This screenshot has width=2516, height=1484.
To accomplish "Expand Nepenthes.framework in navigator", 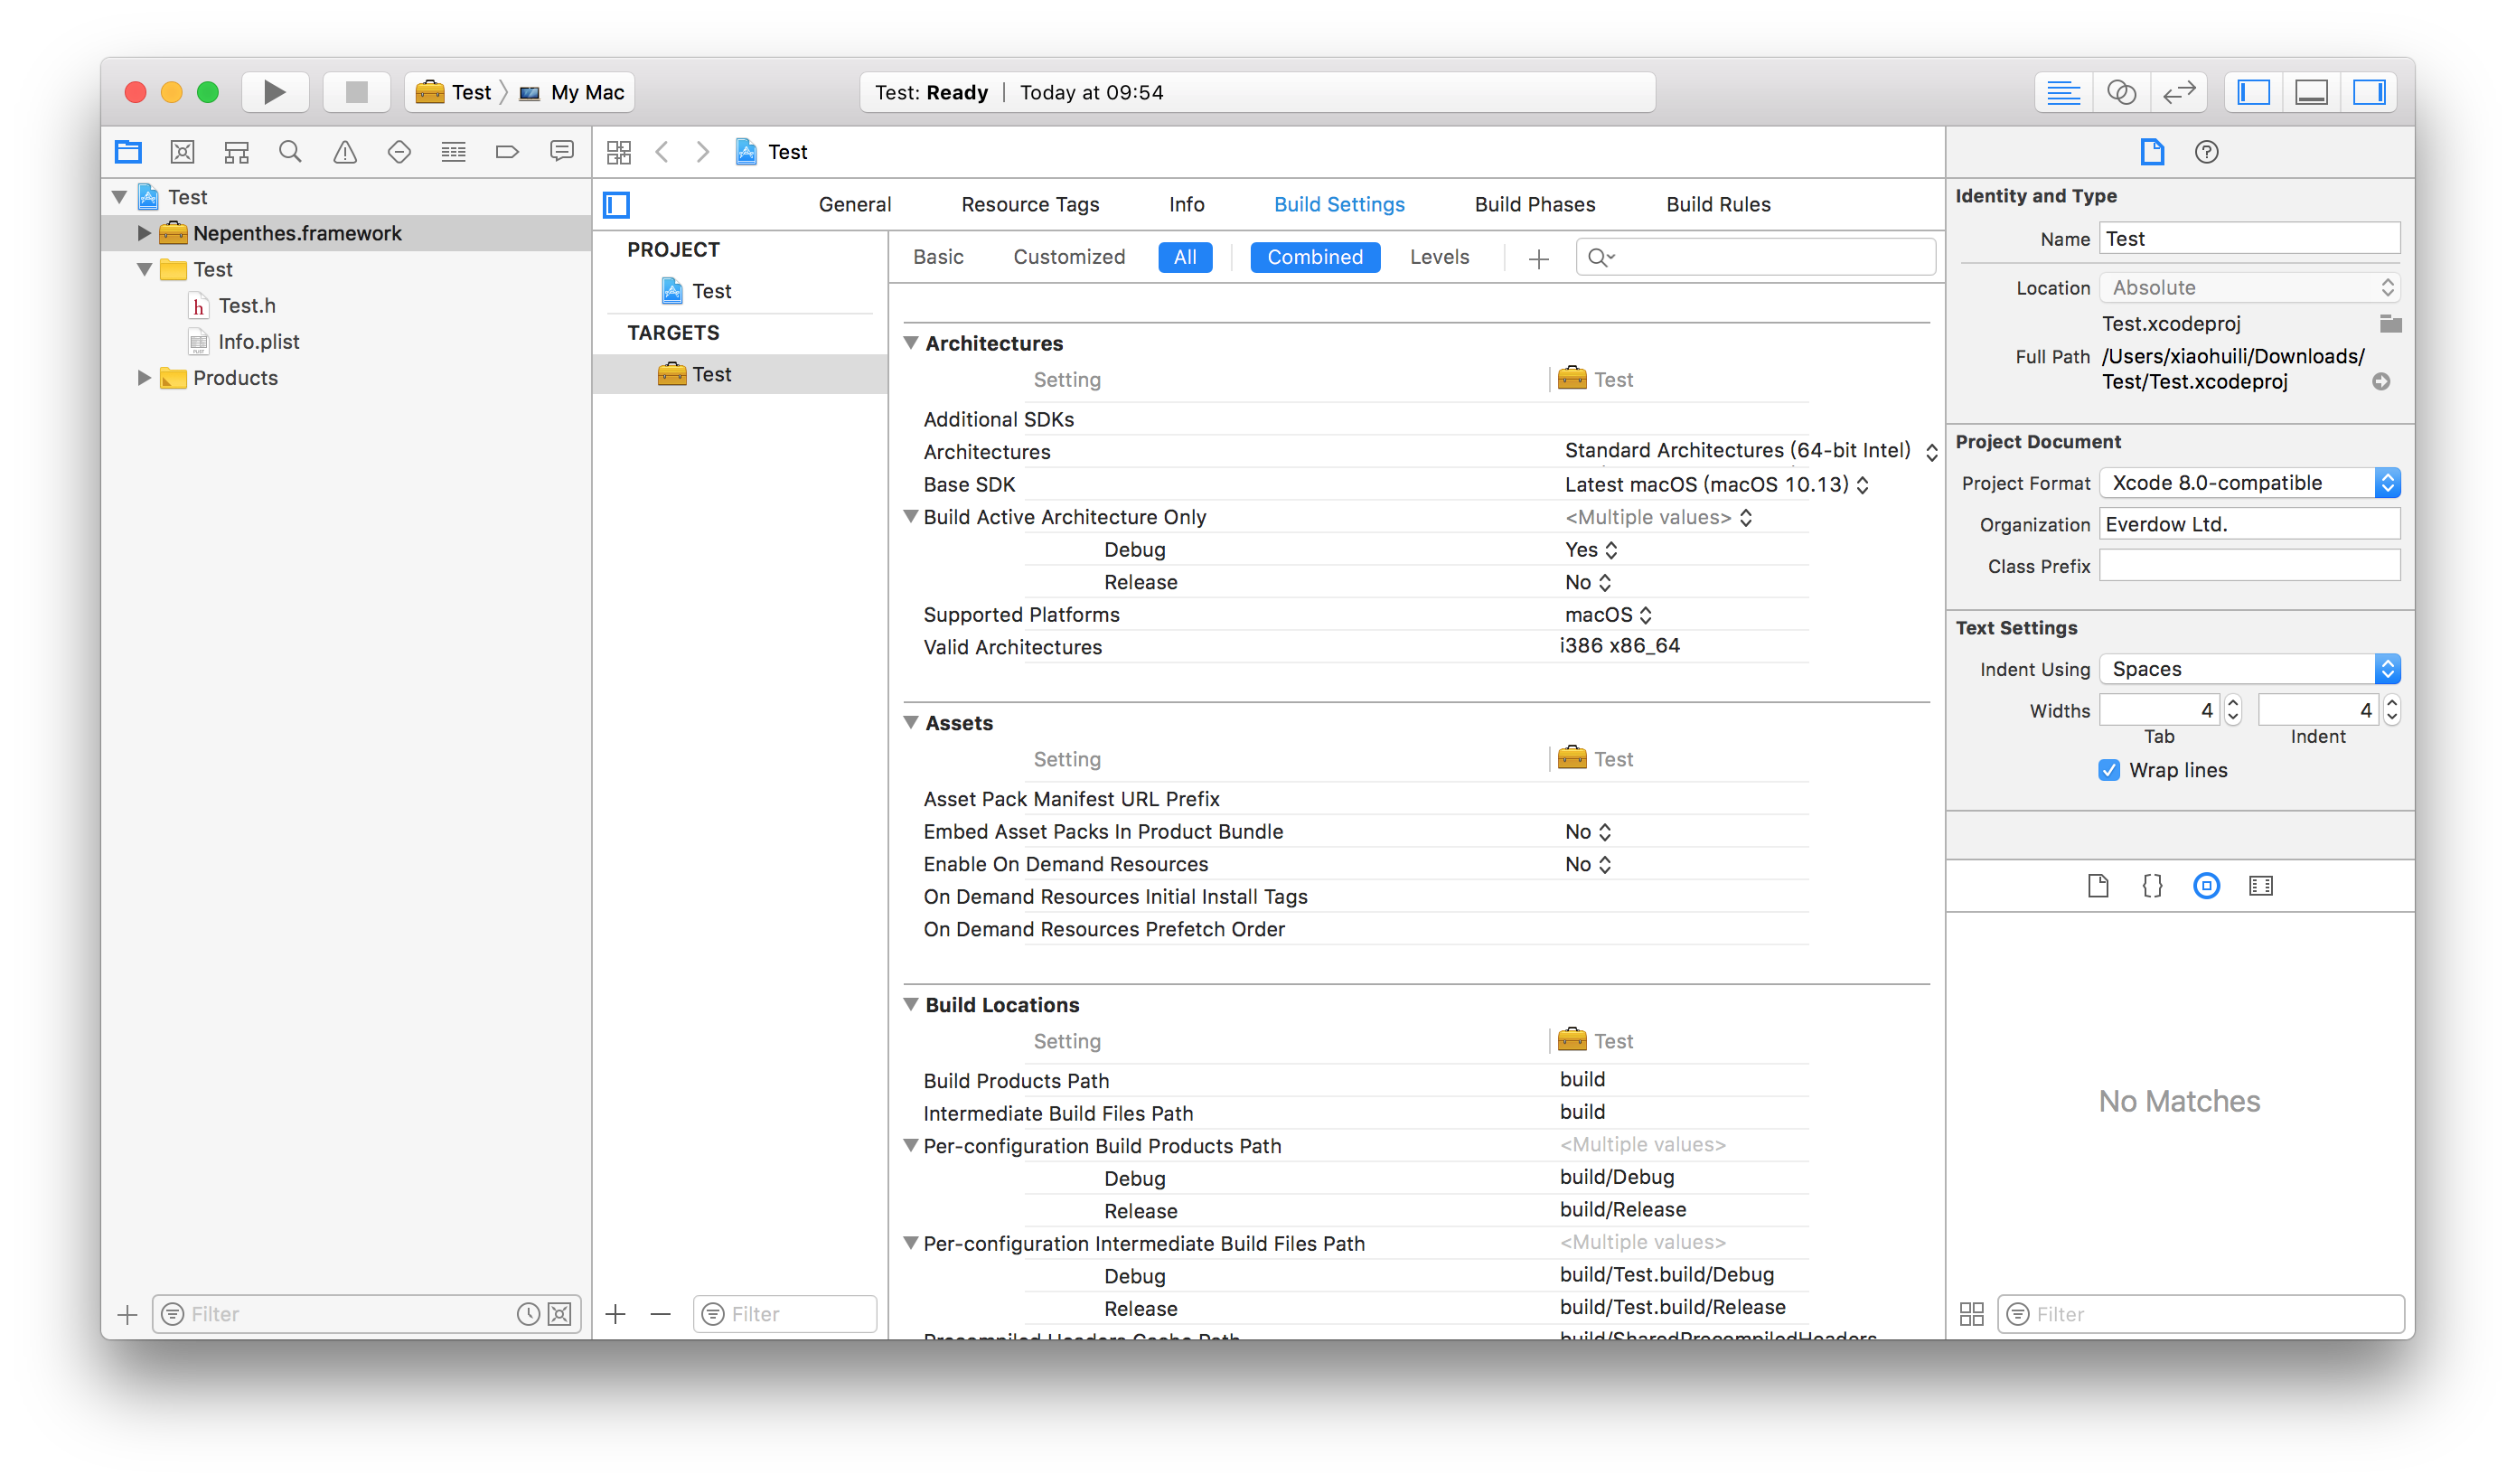I will 144,233.
